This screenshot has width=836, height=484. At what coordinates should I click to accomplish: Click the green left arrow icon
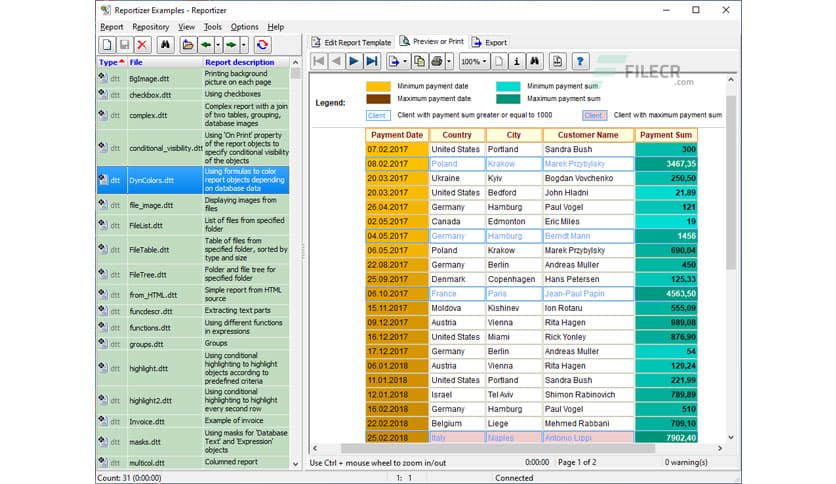point(206,45)
